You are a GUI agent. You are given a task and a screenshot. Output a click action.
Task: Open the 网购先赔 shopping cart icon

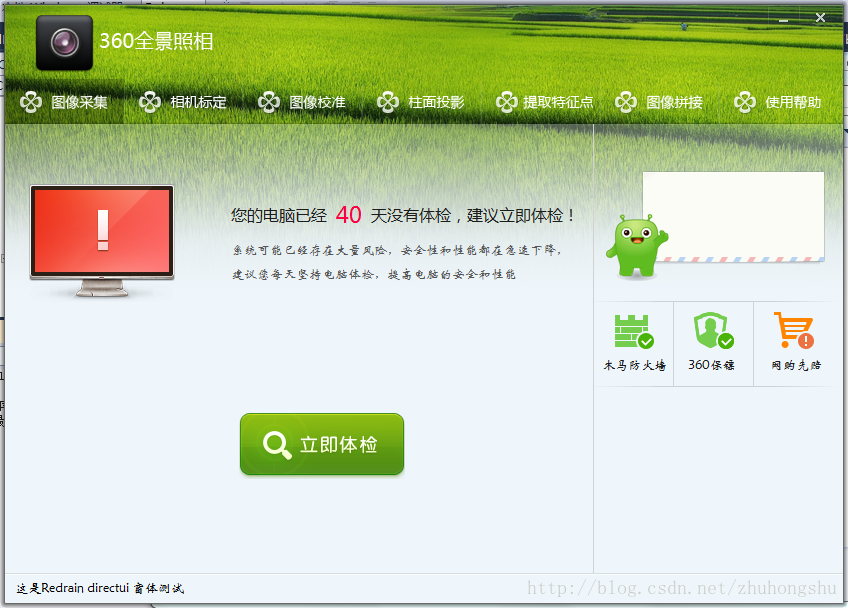[793, 330]
